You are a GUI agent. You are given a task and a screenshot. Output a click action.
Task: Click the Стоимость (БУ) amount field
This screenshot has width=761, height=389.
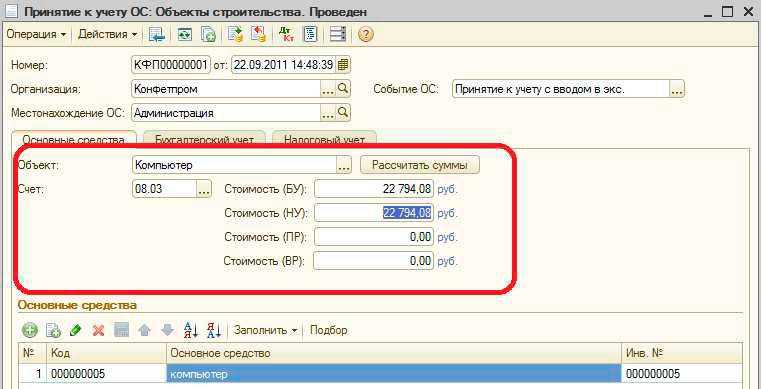click(373, 189)
